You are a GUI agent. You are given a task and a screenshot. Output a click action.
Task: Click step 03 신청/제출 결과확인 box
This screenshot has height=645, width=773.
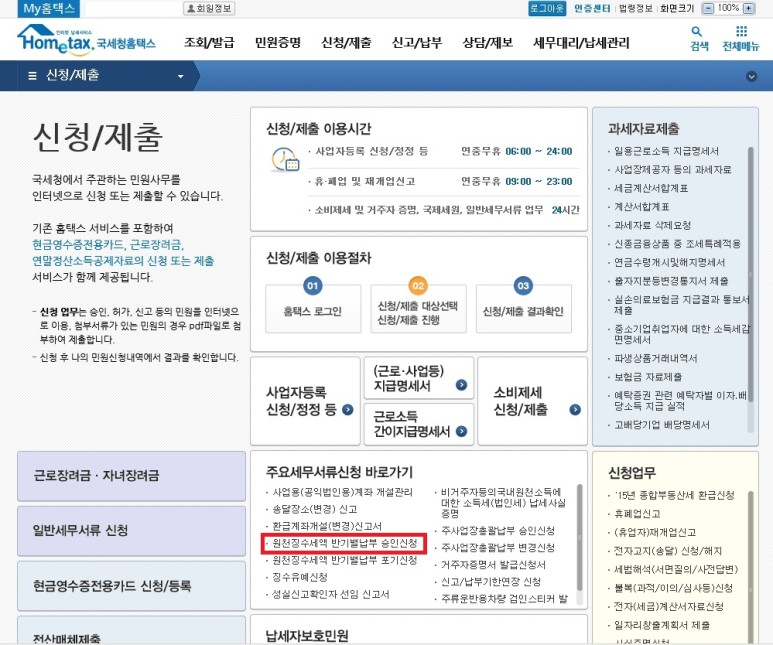524,309
